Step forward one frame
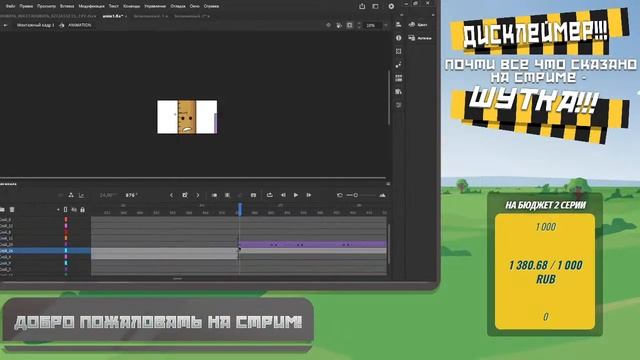 pyautogui.click(x=309, y=196)
